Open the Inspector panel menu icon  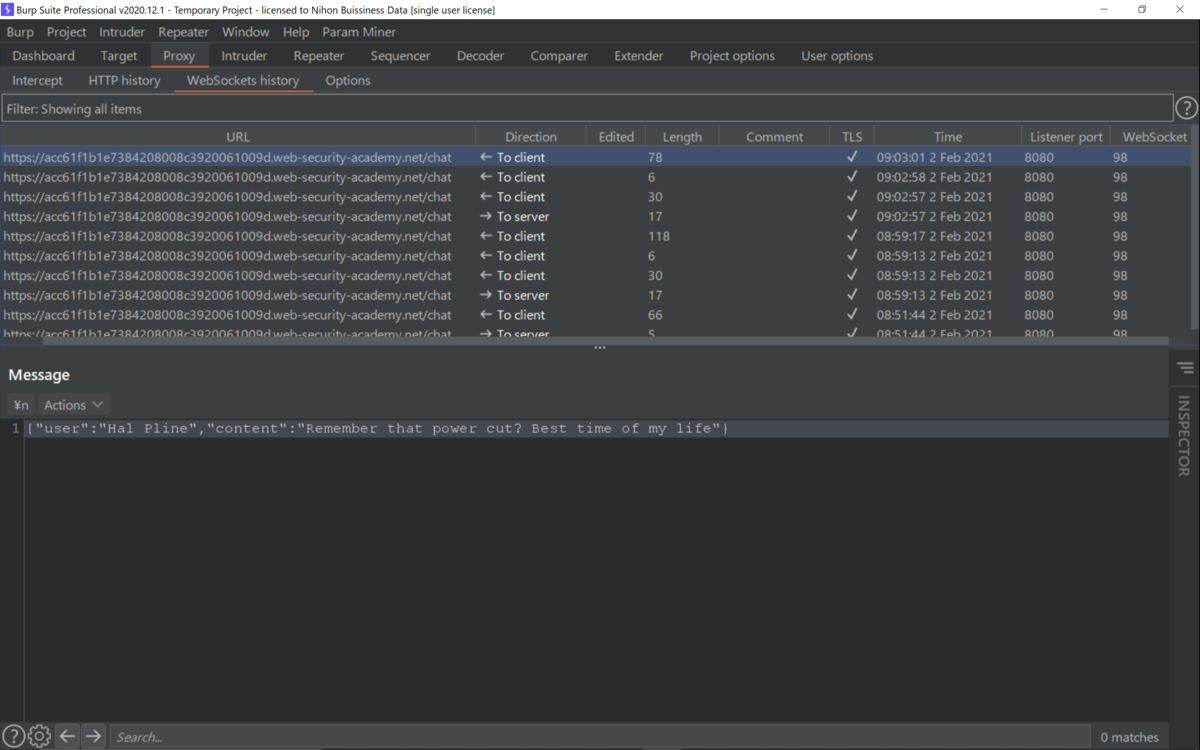pyautogui.click(x=1186, y=369)
